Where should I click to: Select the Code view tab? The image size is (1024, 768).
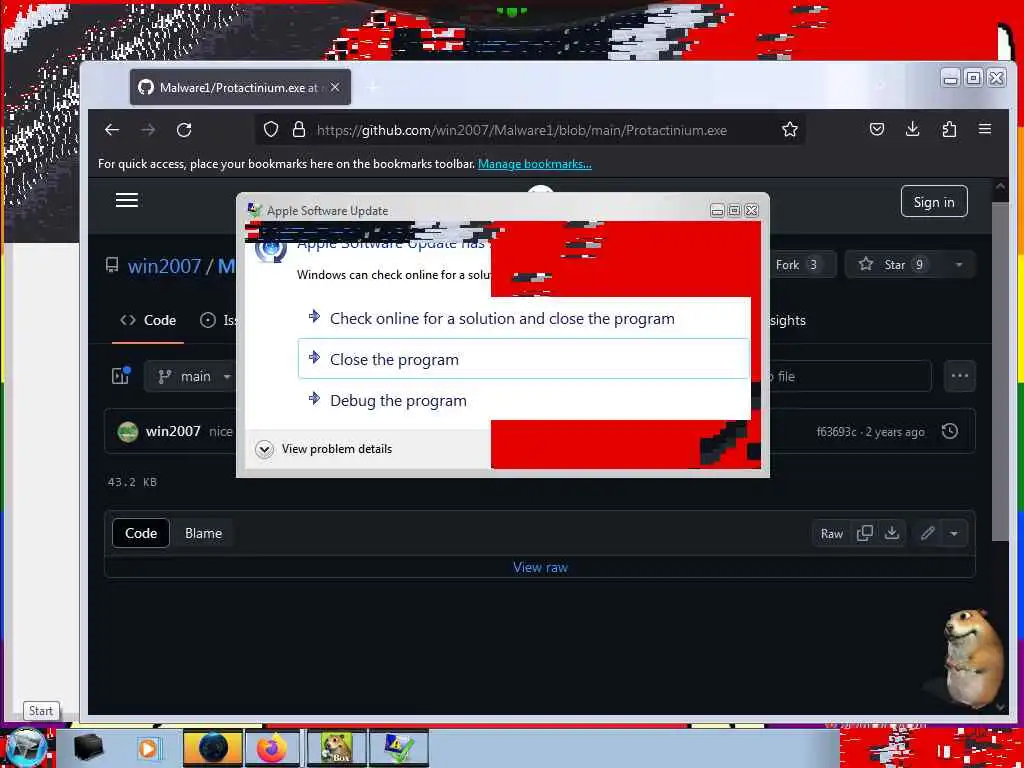[x=141, y=533]
